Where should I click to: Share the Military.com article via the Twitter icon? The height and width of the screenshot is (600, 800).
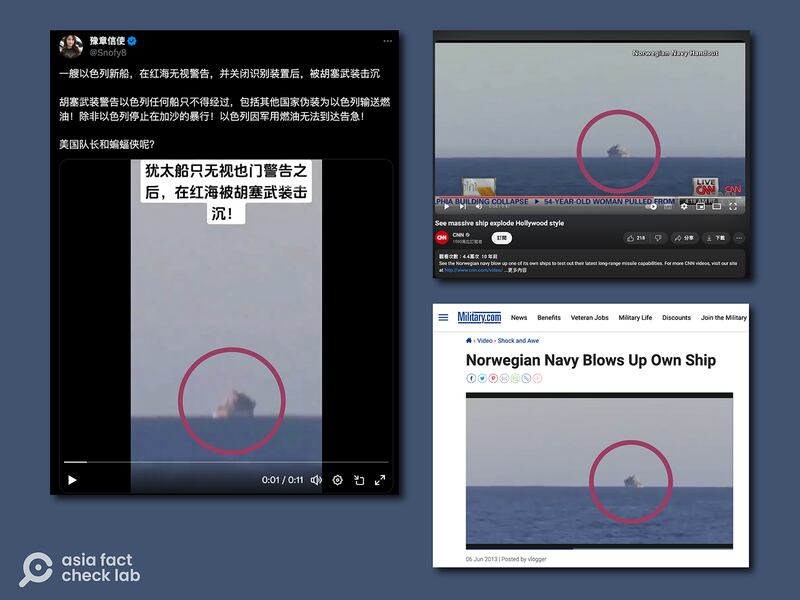point(482,378)
